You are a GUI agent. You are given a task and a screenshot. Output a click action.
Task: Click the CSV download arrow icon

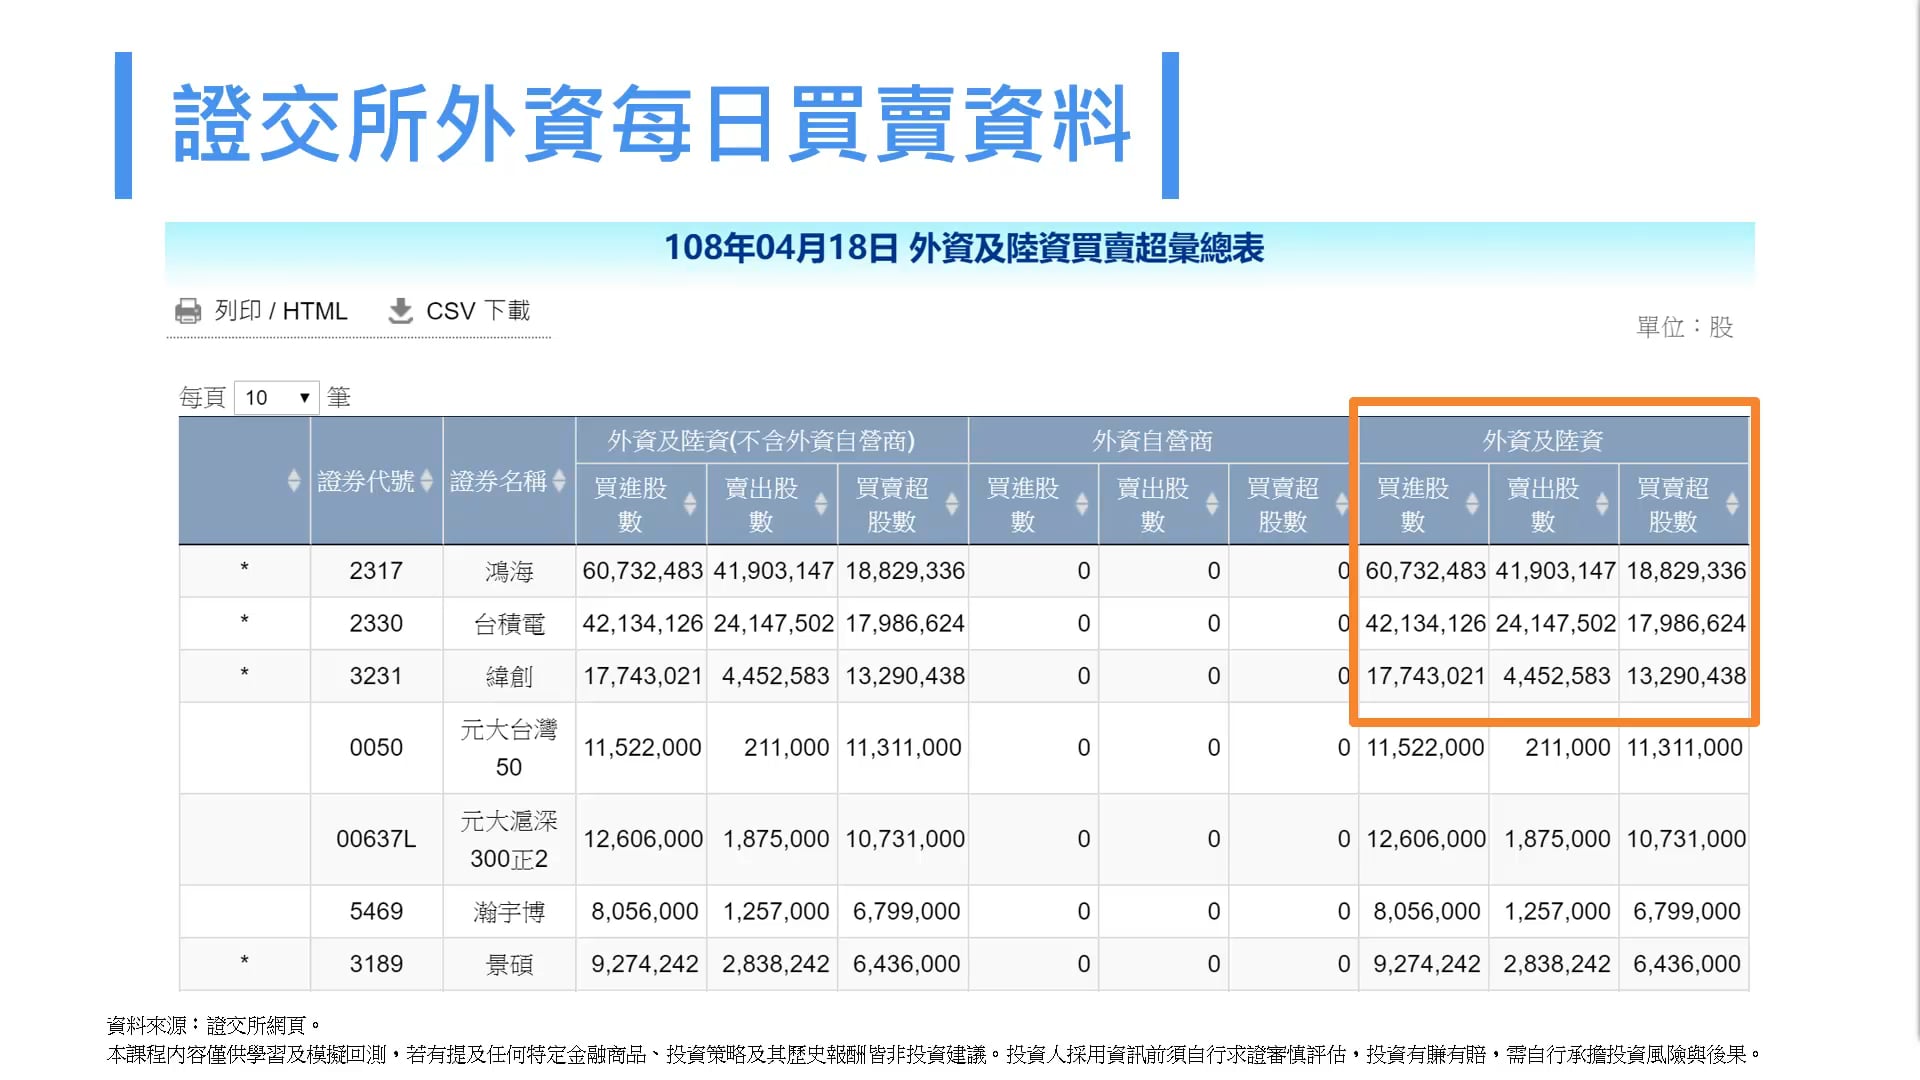click(x=400, y=311)
